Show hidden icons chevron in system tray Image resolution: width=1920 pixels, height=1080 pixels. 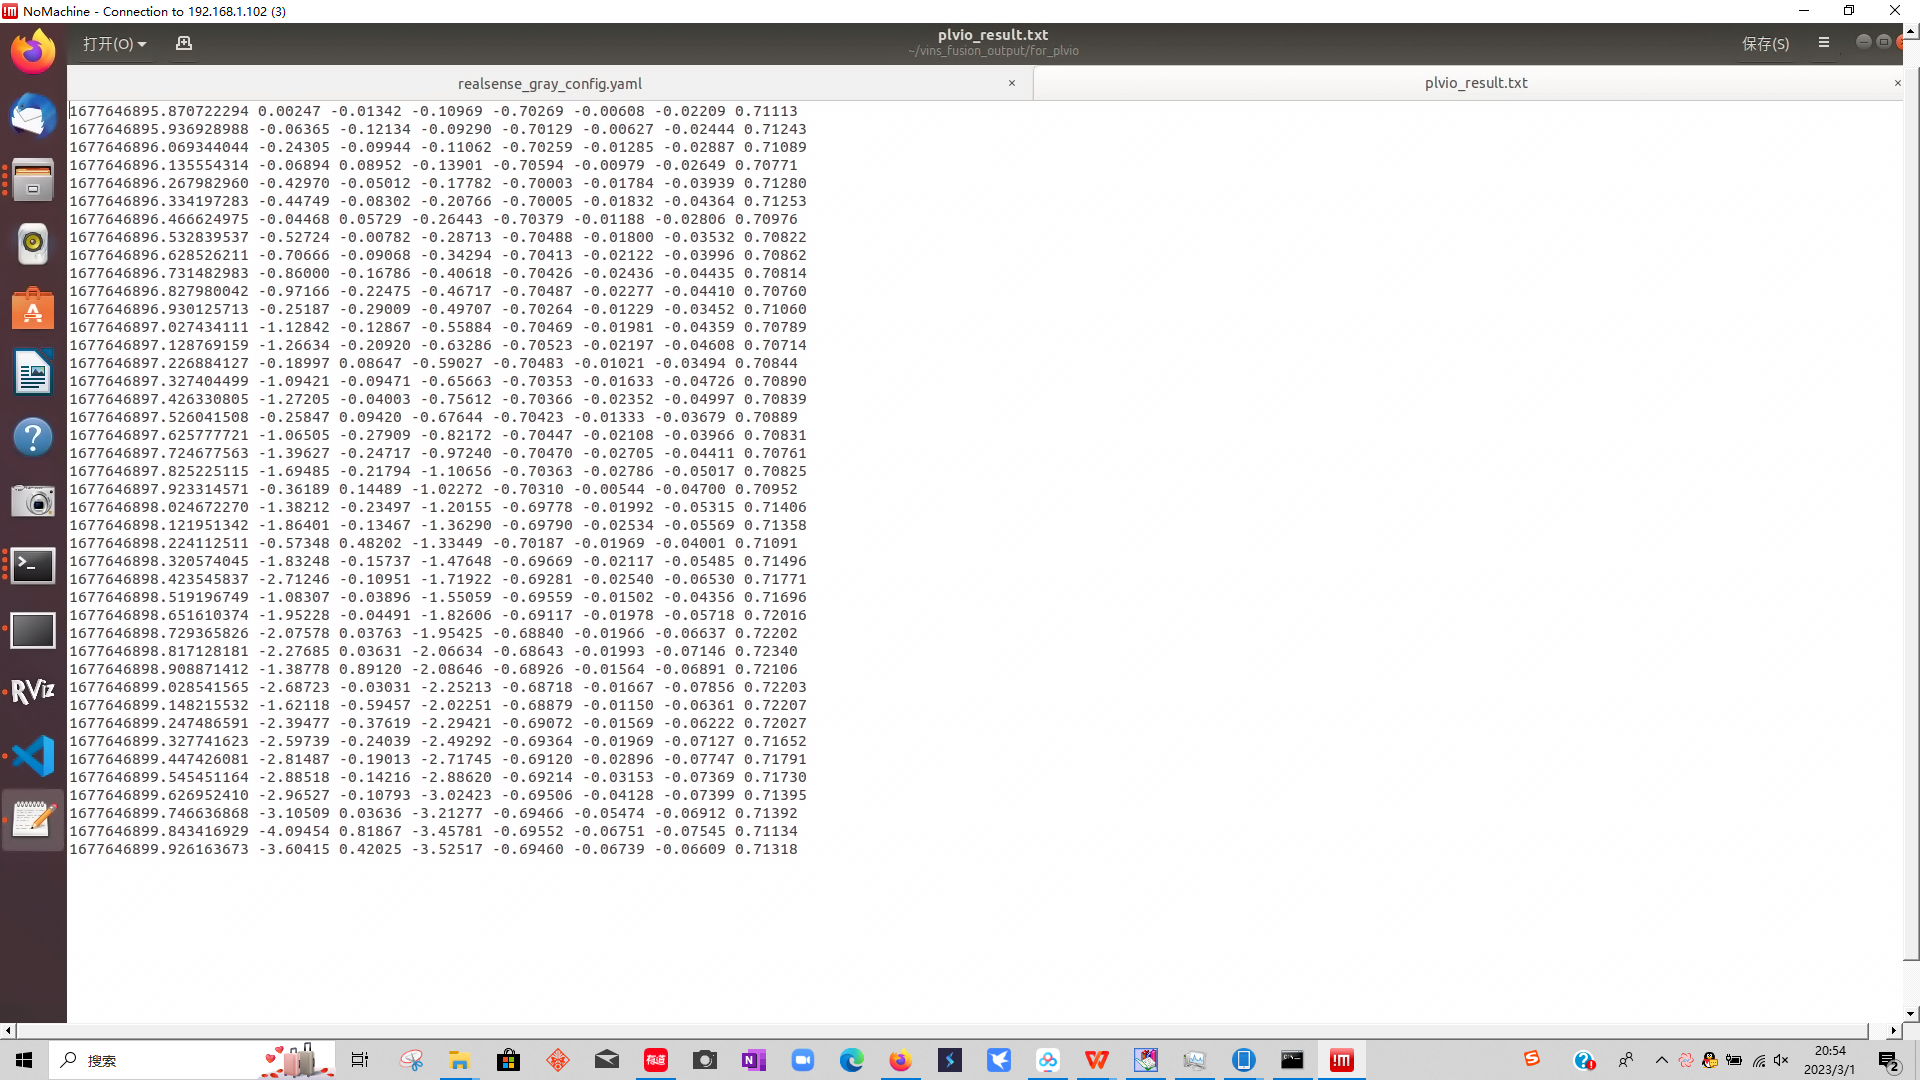(1661, 1060)
